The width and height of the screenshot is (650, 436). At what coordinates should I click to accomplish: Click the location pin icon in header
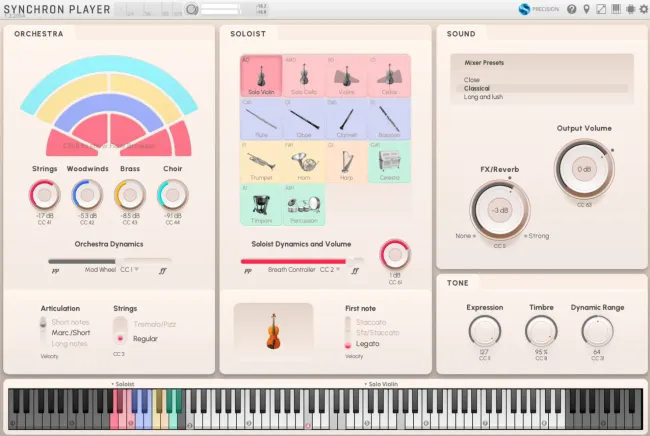click(586, 9)
